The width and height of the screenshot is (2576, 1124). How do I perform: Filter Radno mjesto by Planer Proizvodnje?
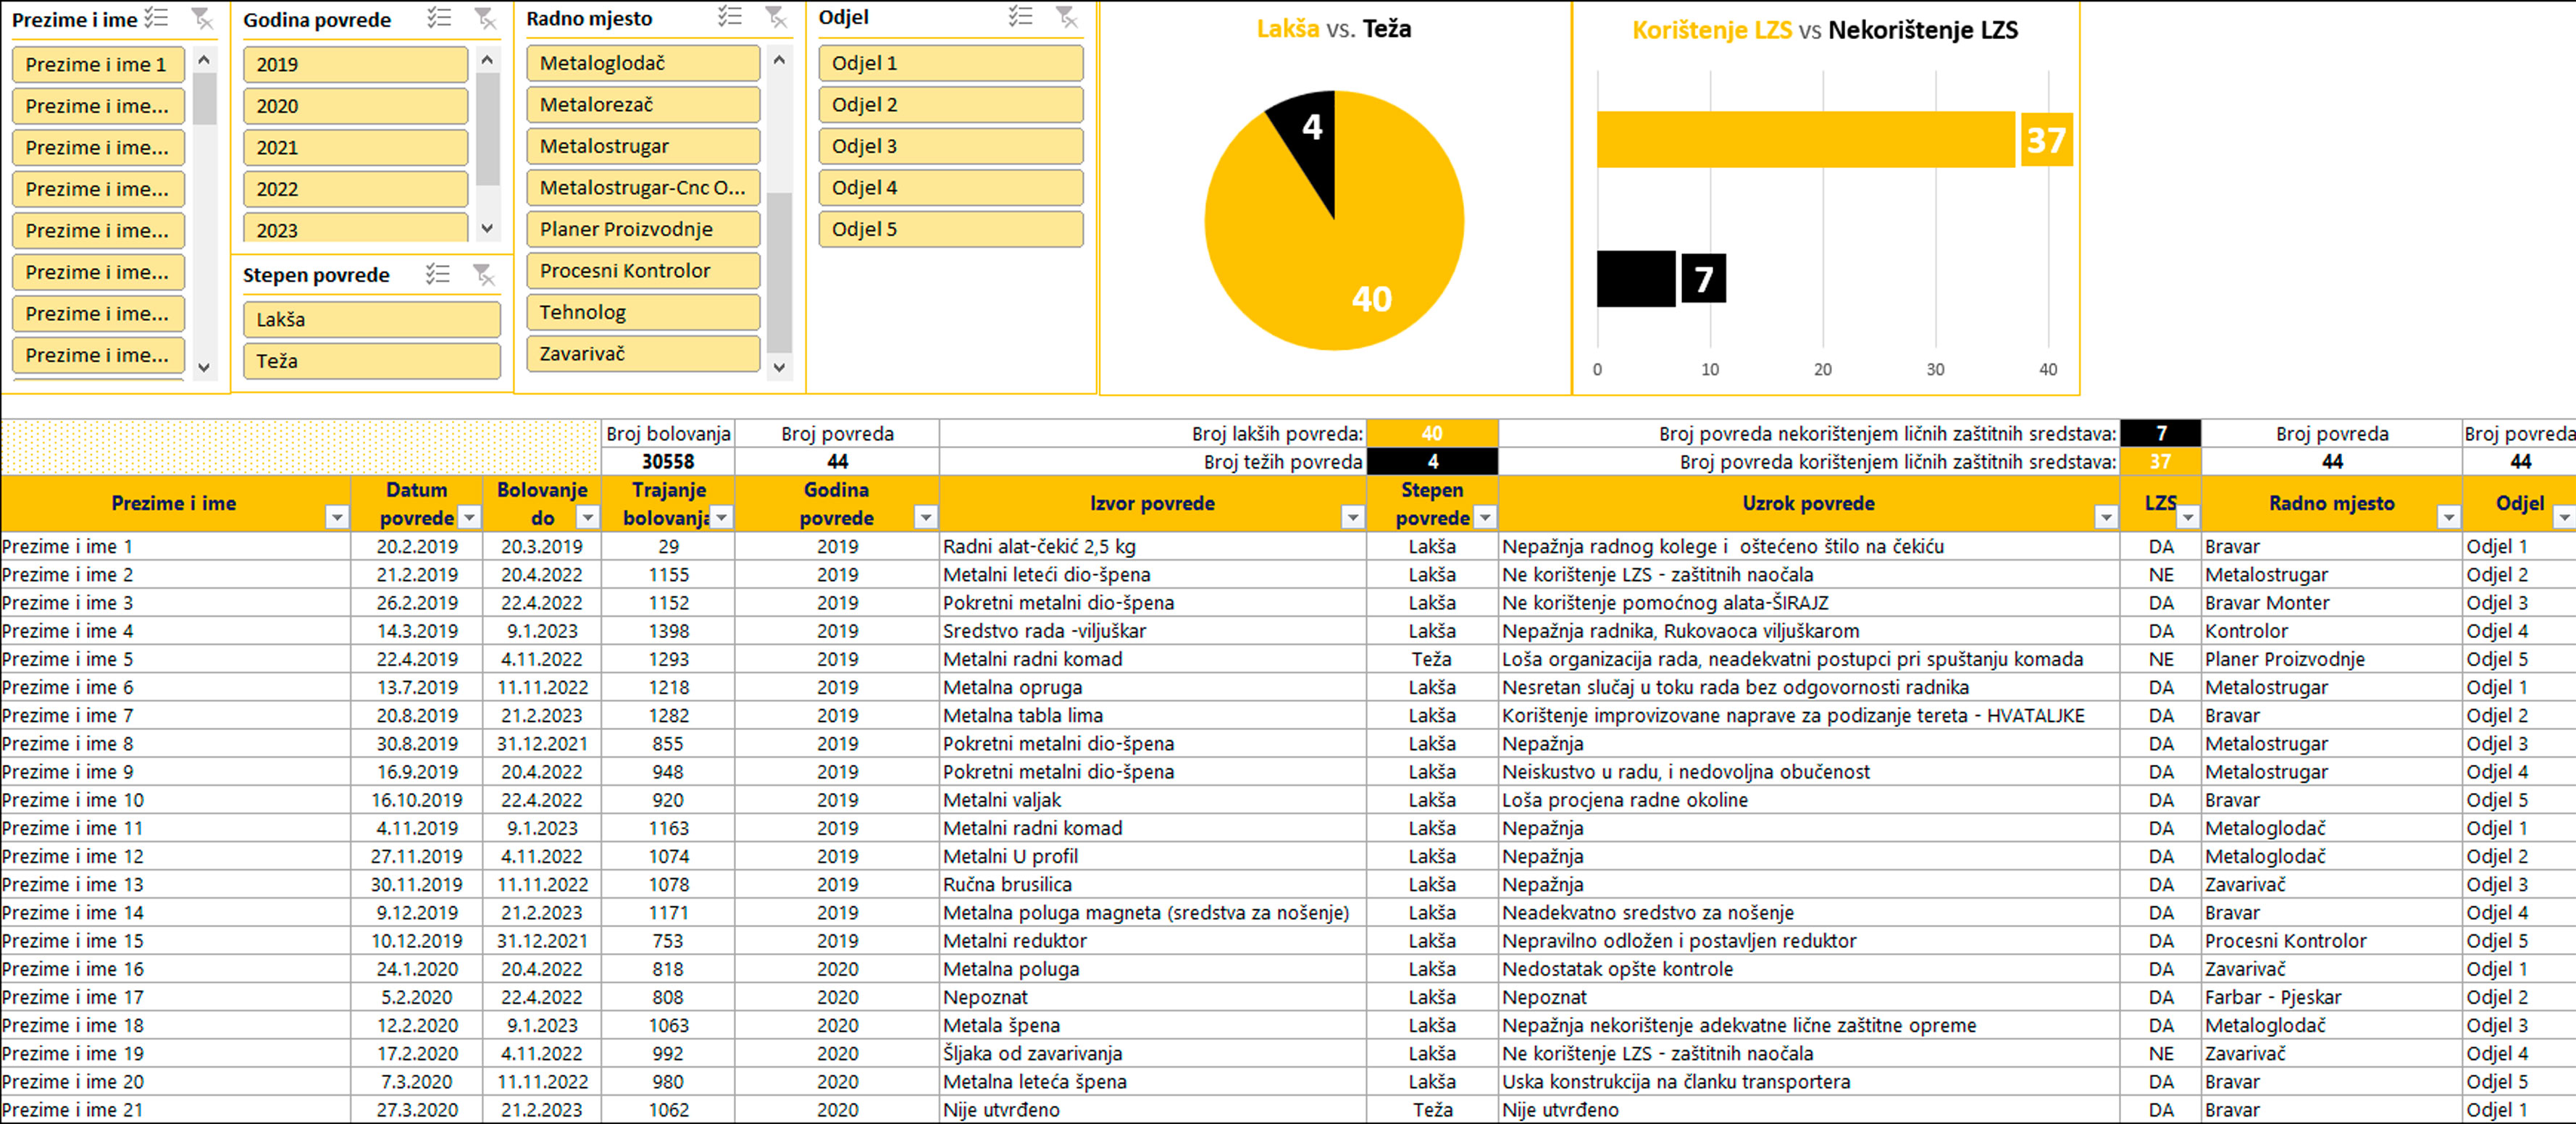coord(643,229)
